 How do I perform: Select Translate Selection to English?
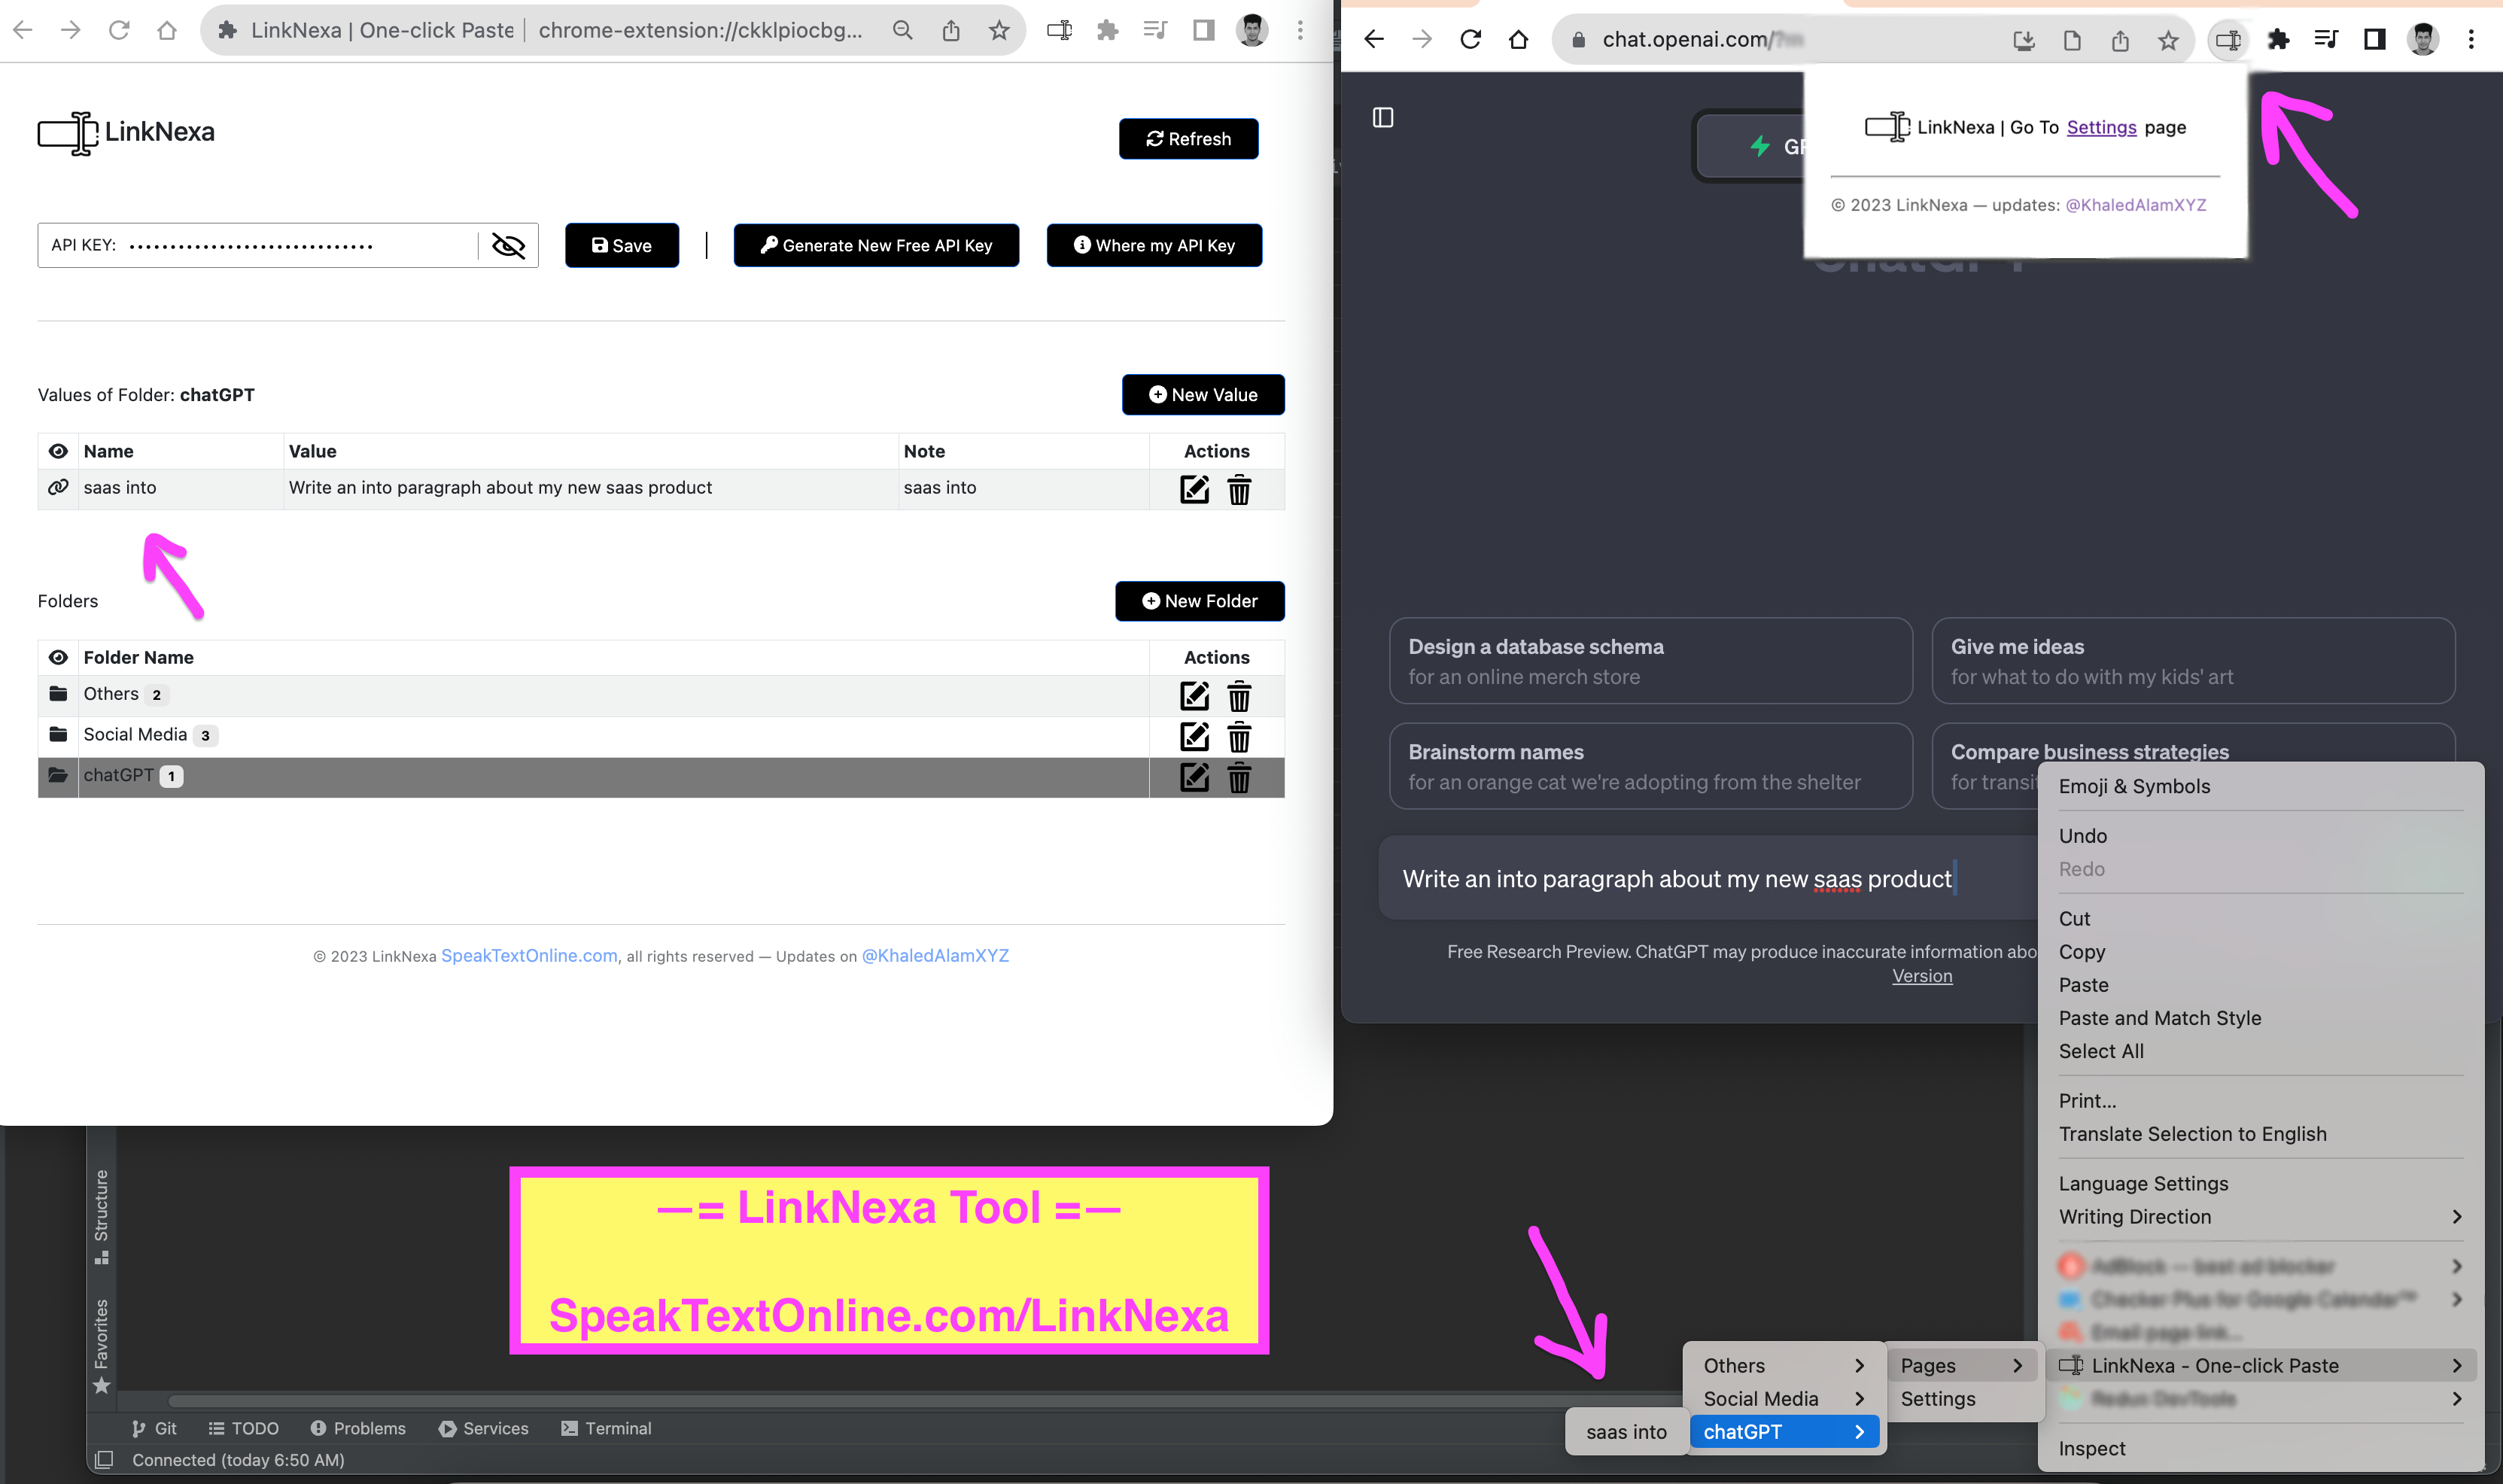pyautogui.click(x=2260, y=1134)
